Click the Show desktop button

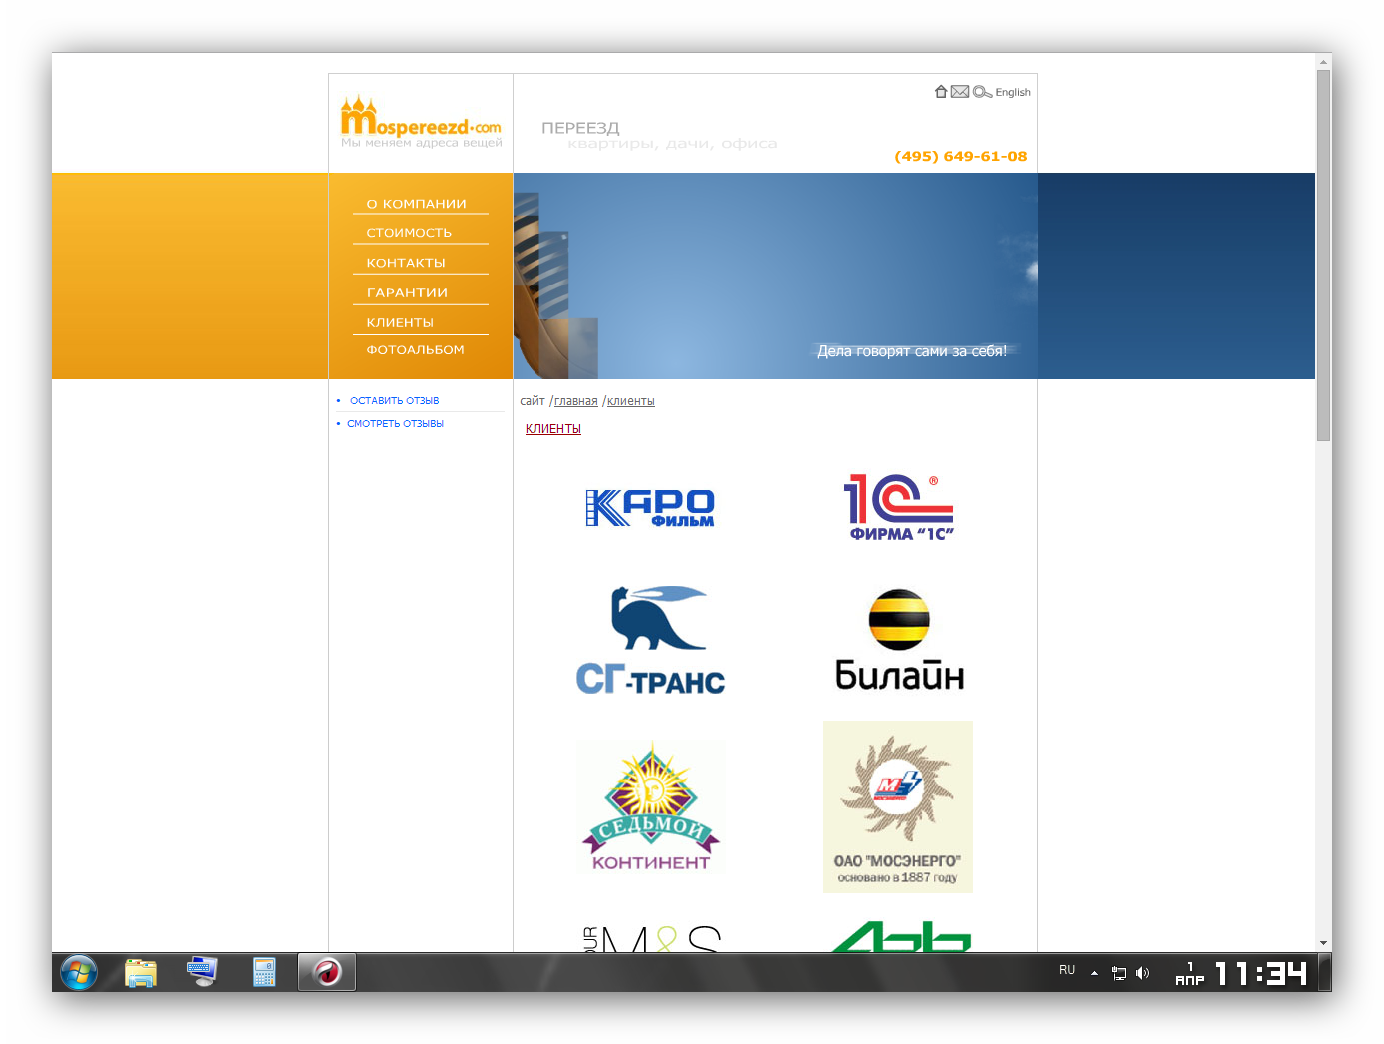click(1325, 972)
